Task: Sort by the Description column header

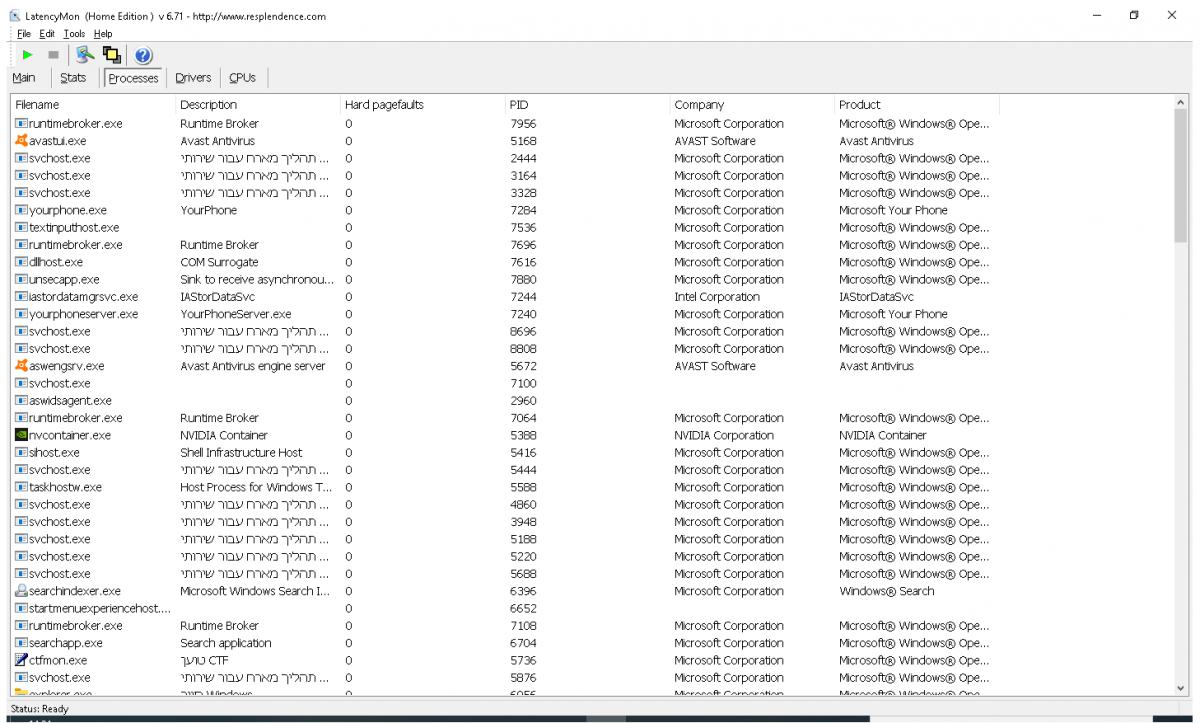Action: (258, 104)
